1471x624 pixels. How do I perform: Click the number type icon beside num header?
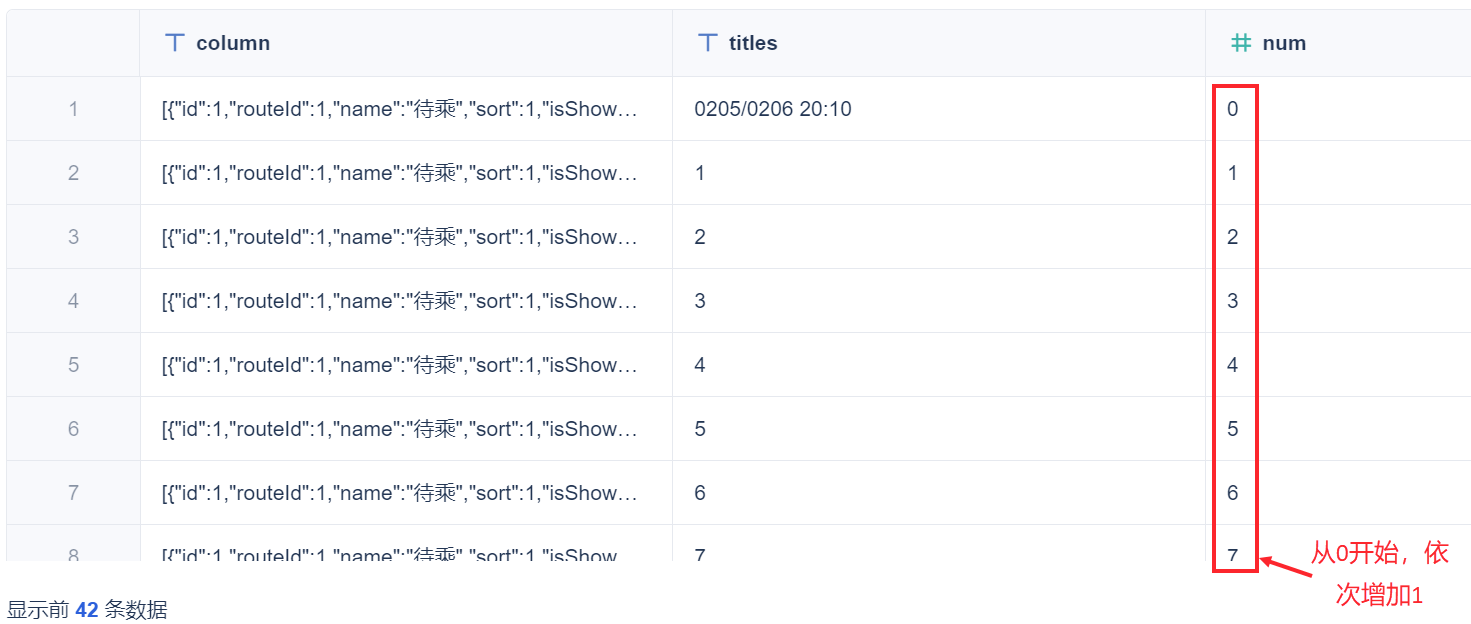[x=1241, y=43]
